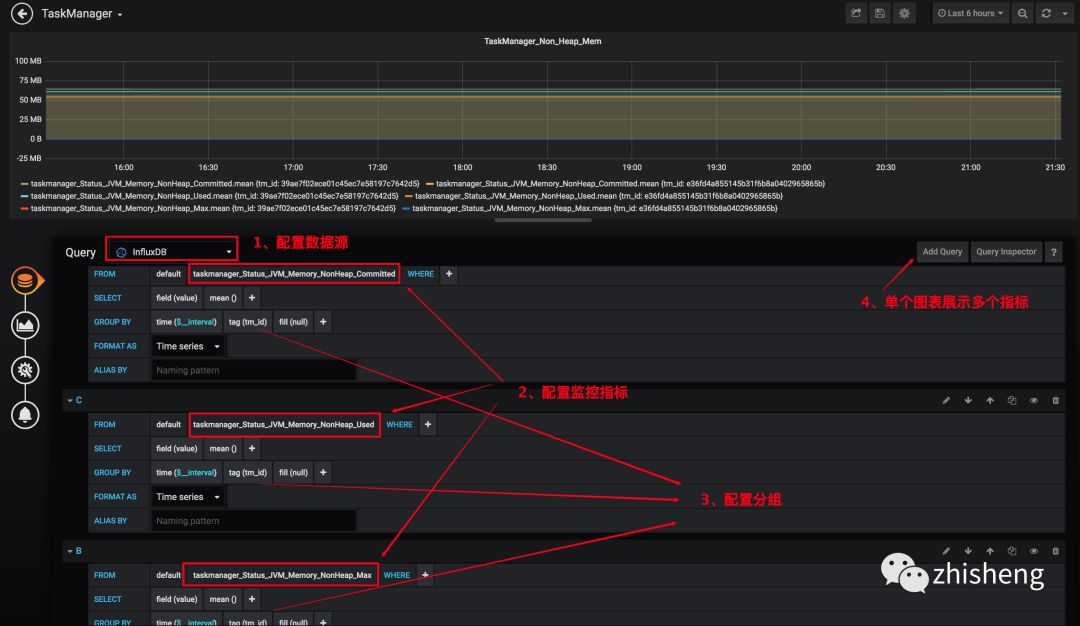Add select function in query B
Viewport: 1080px width, 626px height.
[252, 600]
